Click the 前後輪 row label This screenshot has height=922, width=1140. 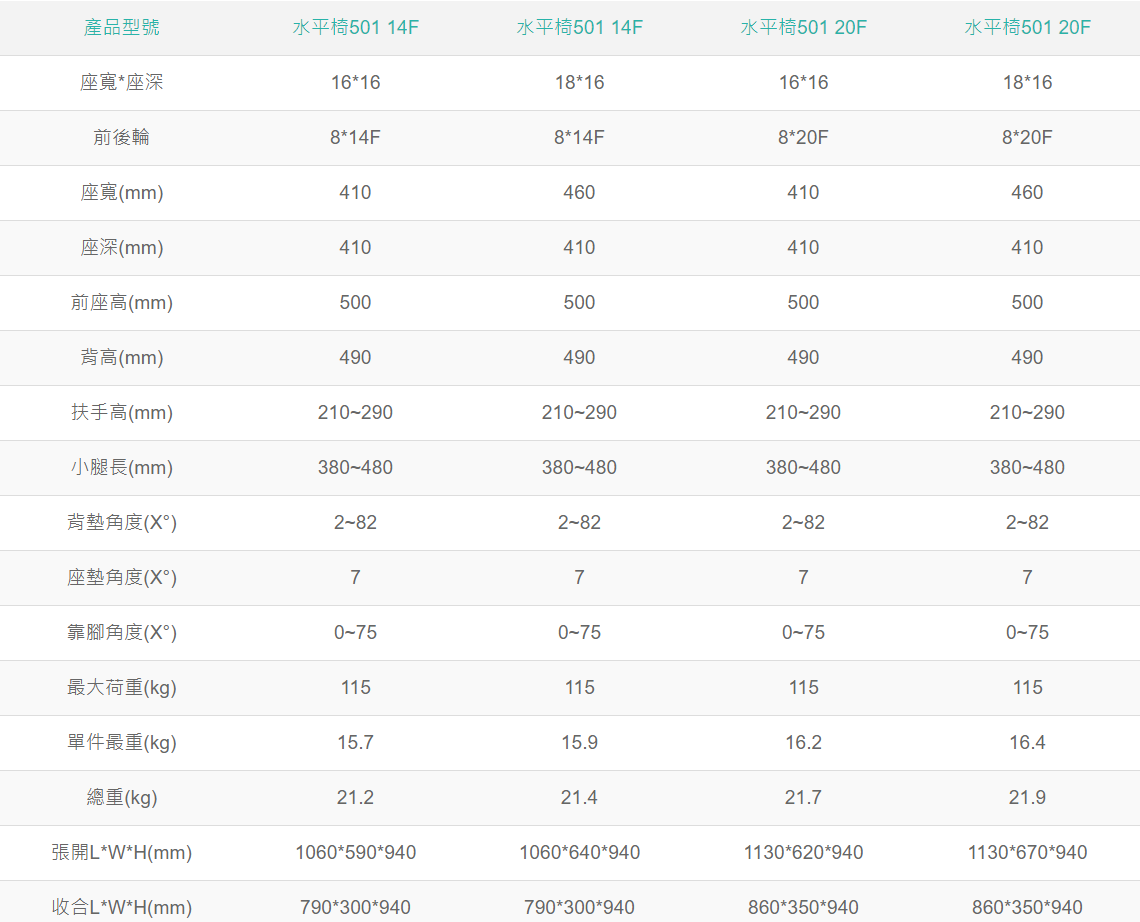coord(121,137)
